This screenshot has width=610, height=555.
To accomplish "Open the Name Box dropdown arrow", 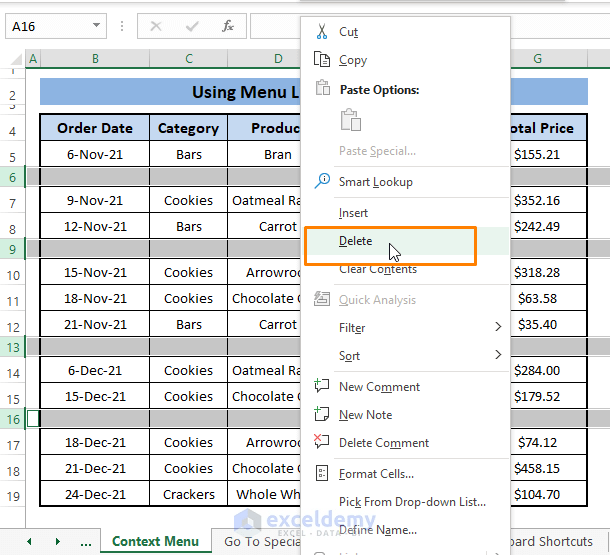I will pyautogui.click(x=96, y=26).
